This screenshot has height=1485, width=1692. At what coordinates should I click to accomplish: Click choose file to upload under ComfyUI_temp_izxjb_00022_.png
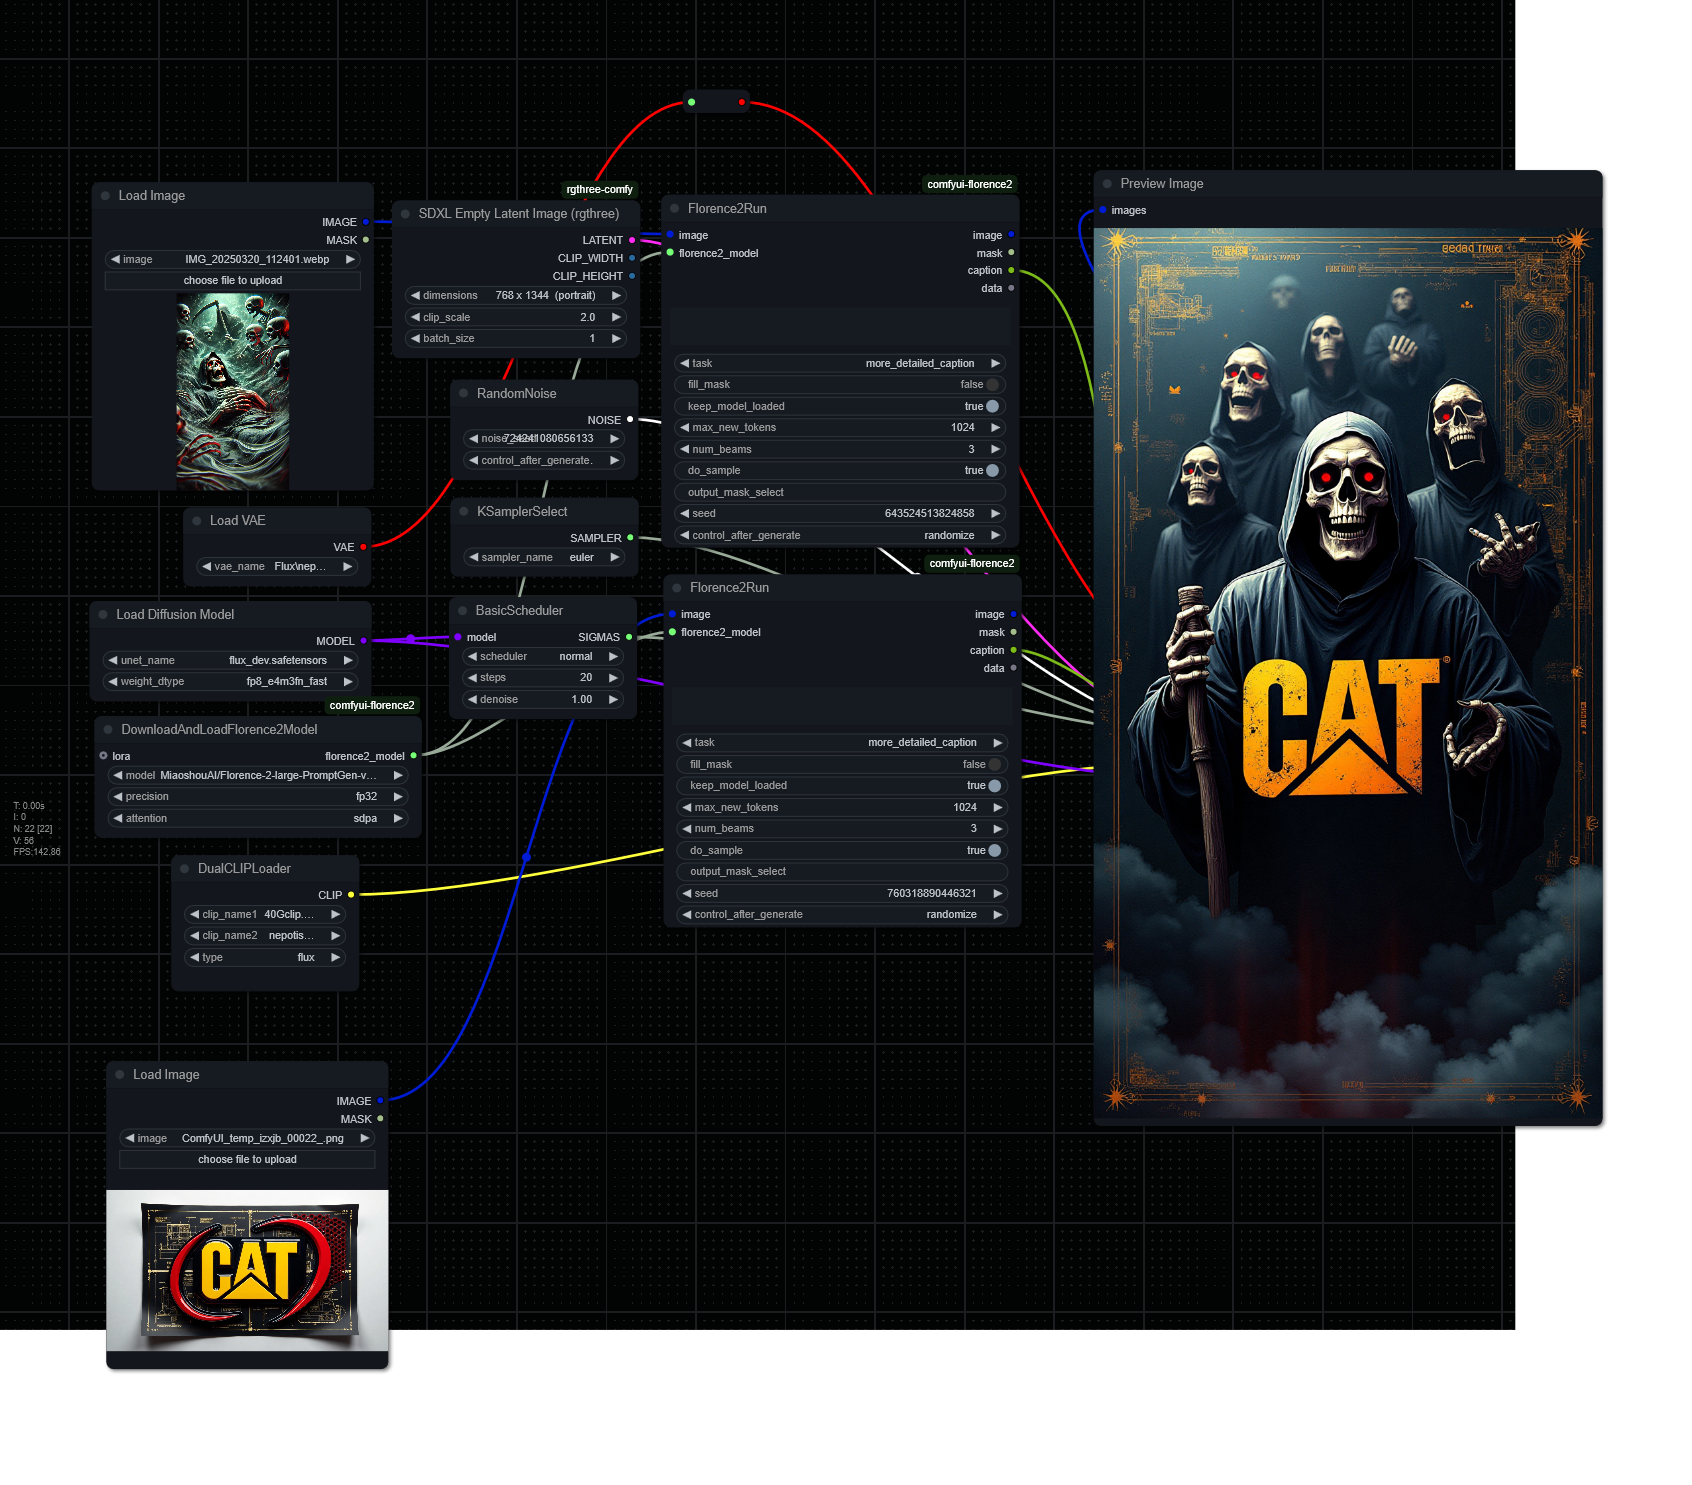247,1160
